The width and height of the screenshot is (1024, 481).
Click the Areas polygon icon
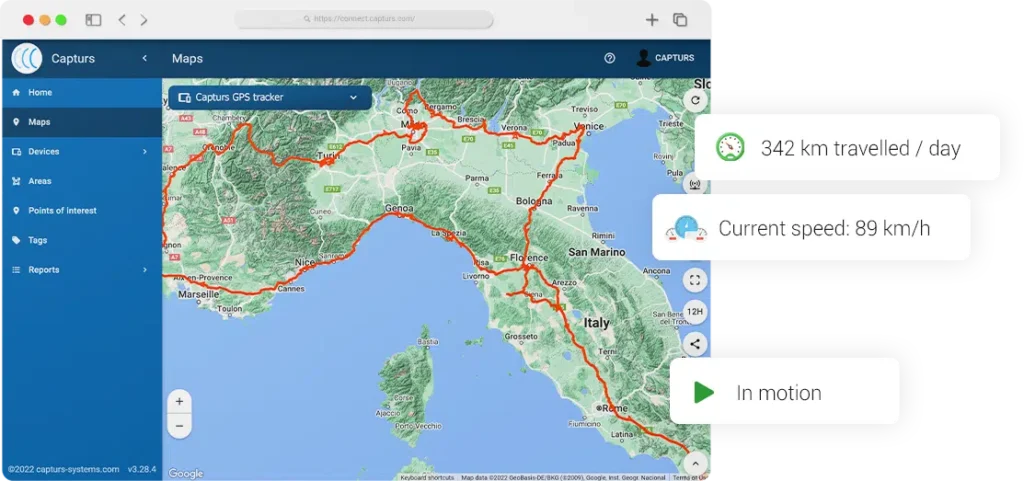click(x=16, y=181)
